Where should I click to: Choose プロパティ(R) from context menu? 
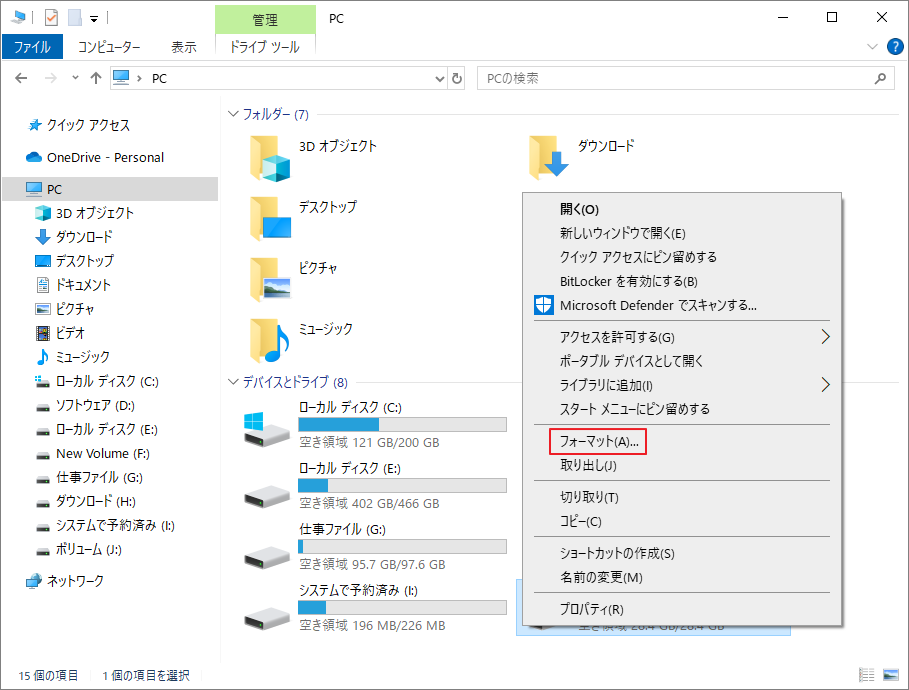[x=682, y=609]
